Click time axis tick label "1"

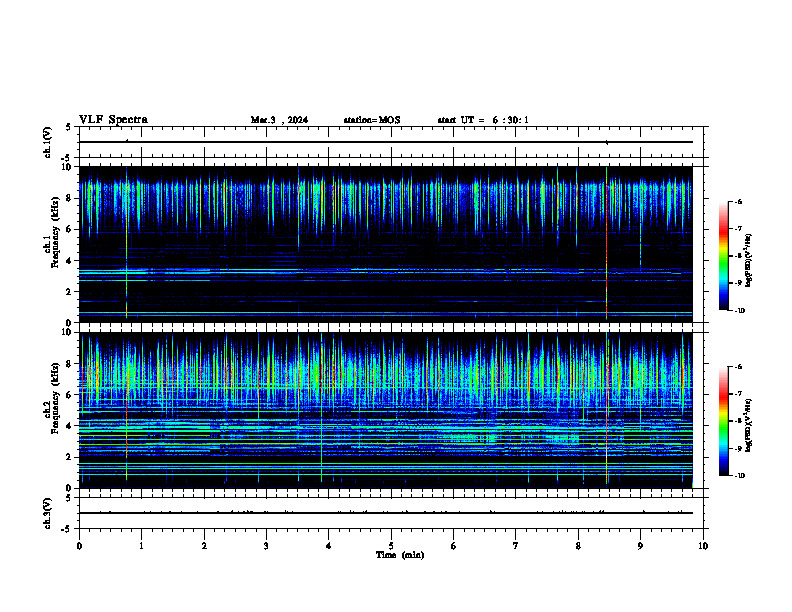(141, 546)
